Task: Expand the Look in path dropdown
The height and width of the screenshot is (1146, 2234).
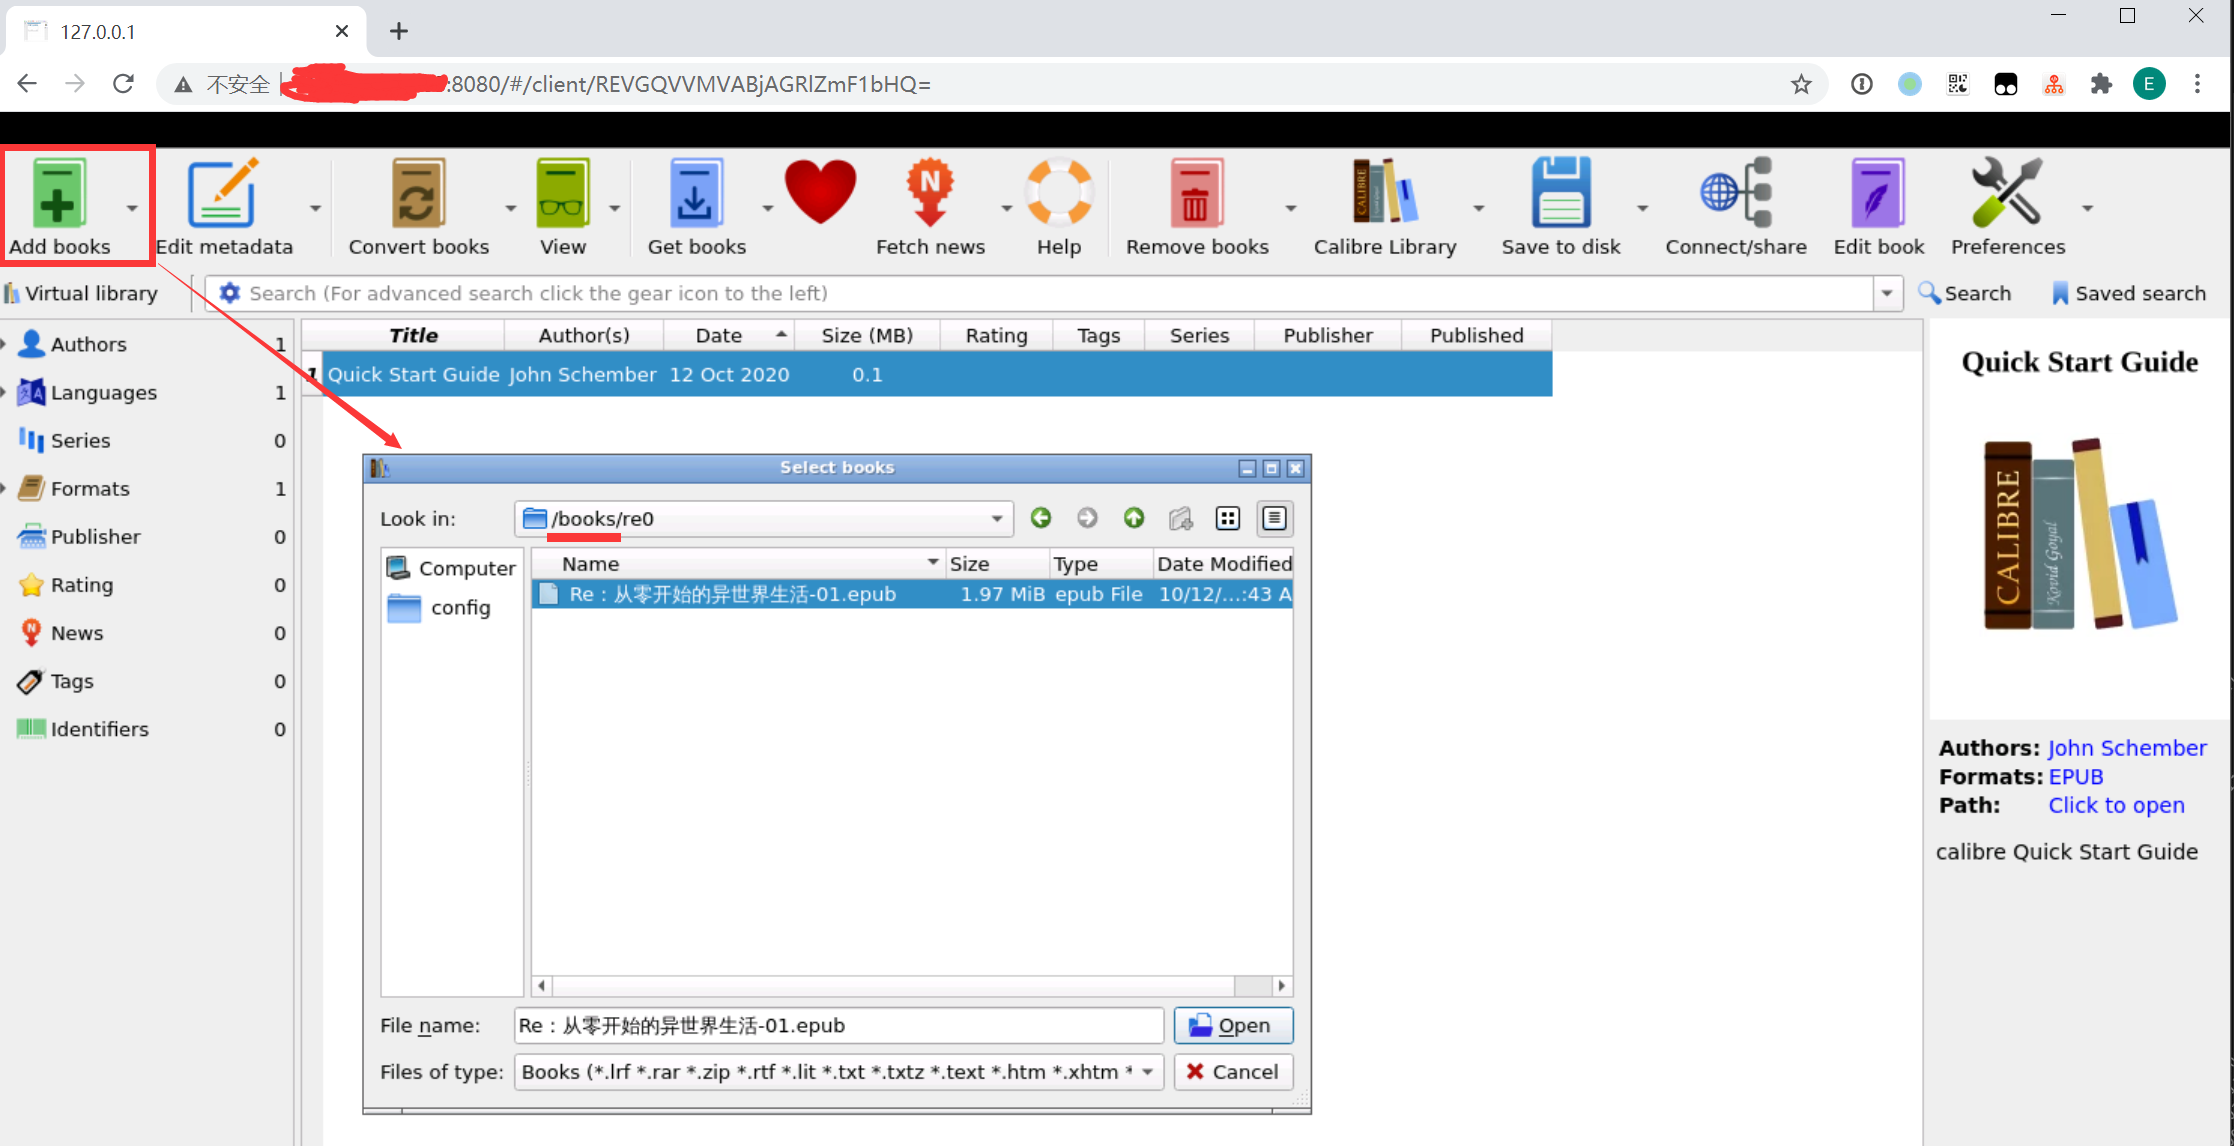Action: [x=996, y=519]
